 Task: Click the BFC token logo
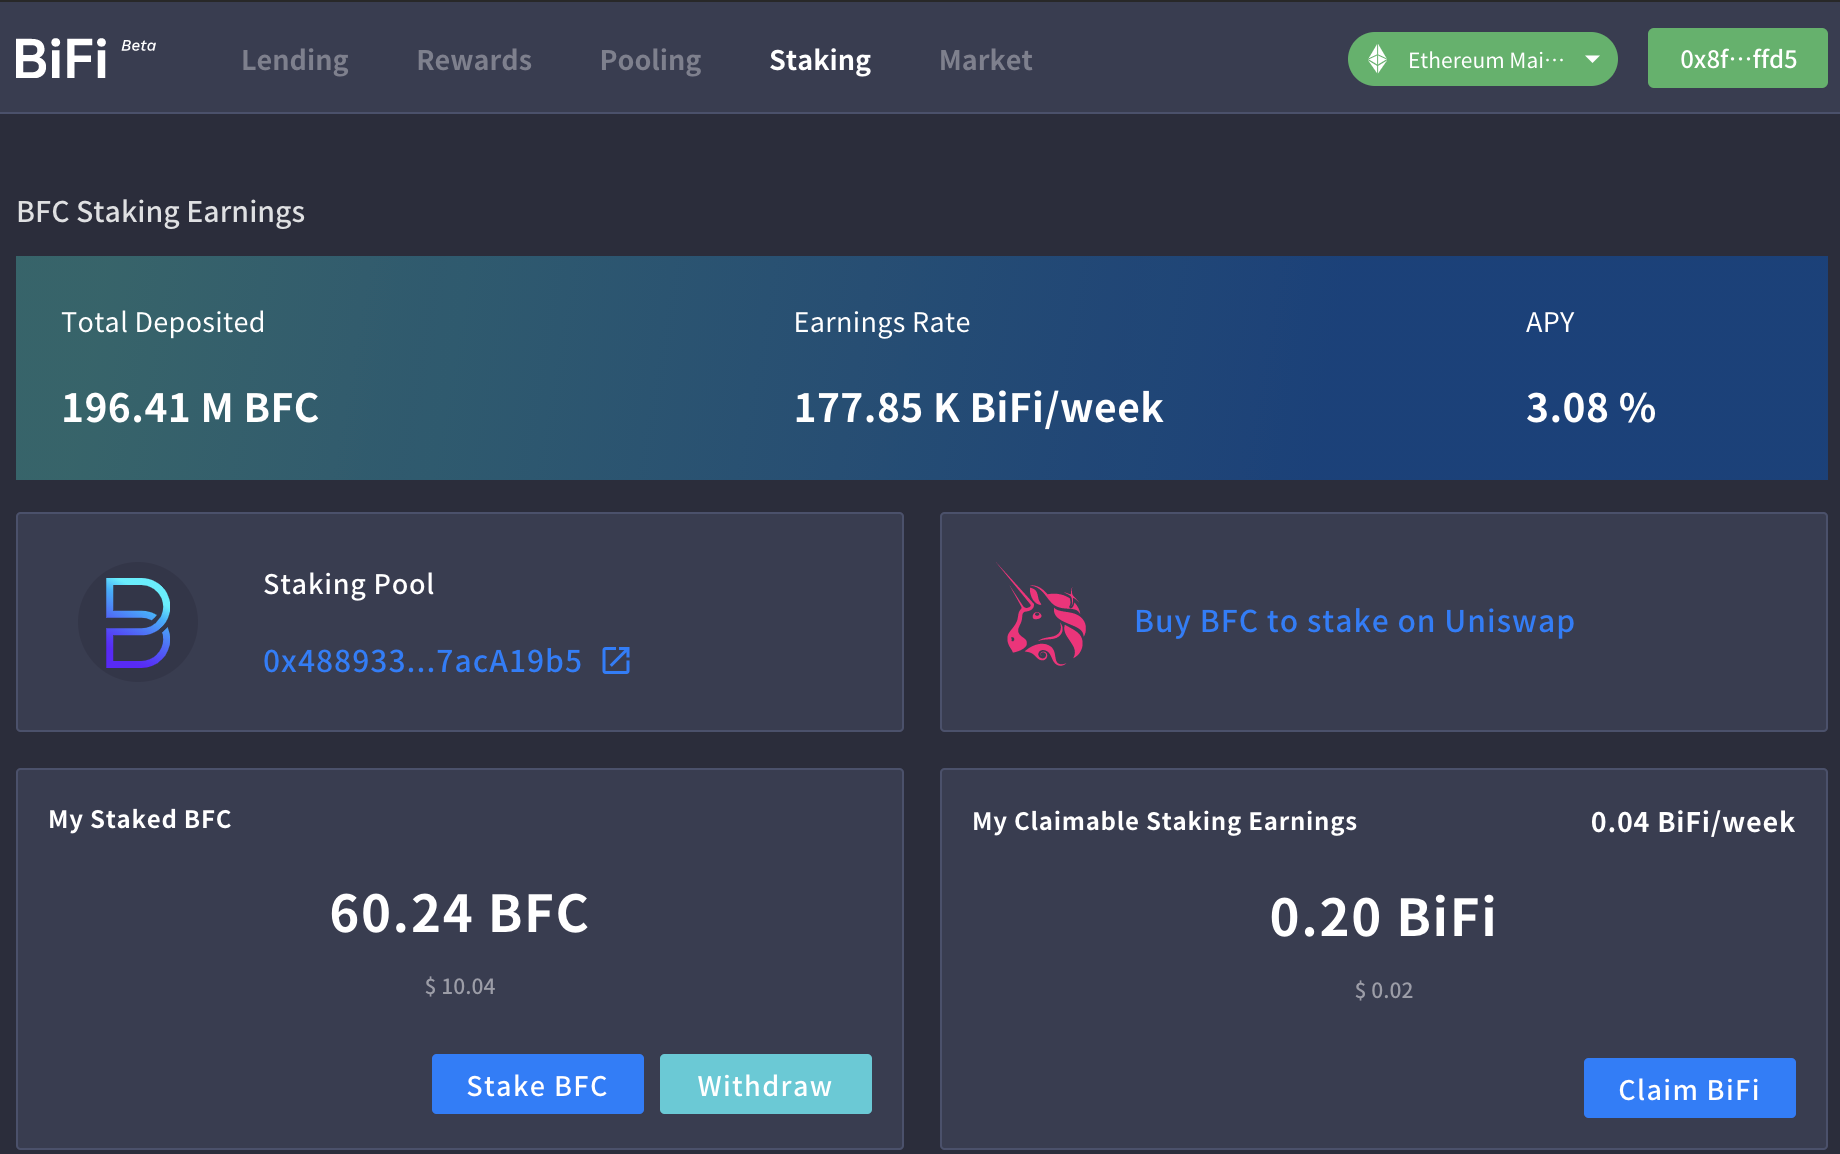pyautogui.click(x=138, y=622)
